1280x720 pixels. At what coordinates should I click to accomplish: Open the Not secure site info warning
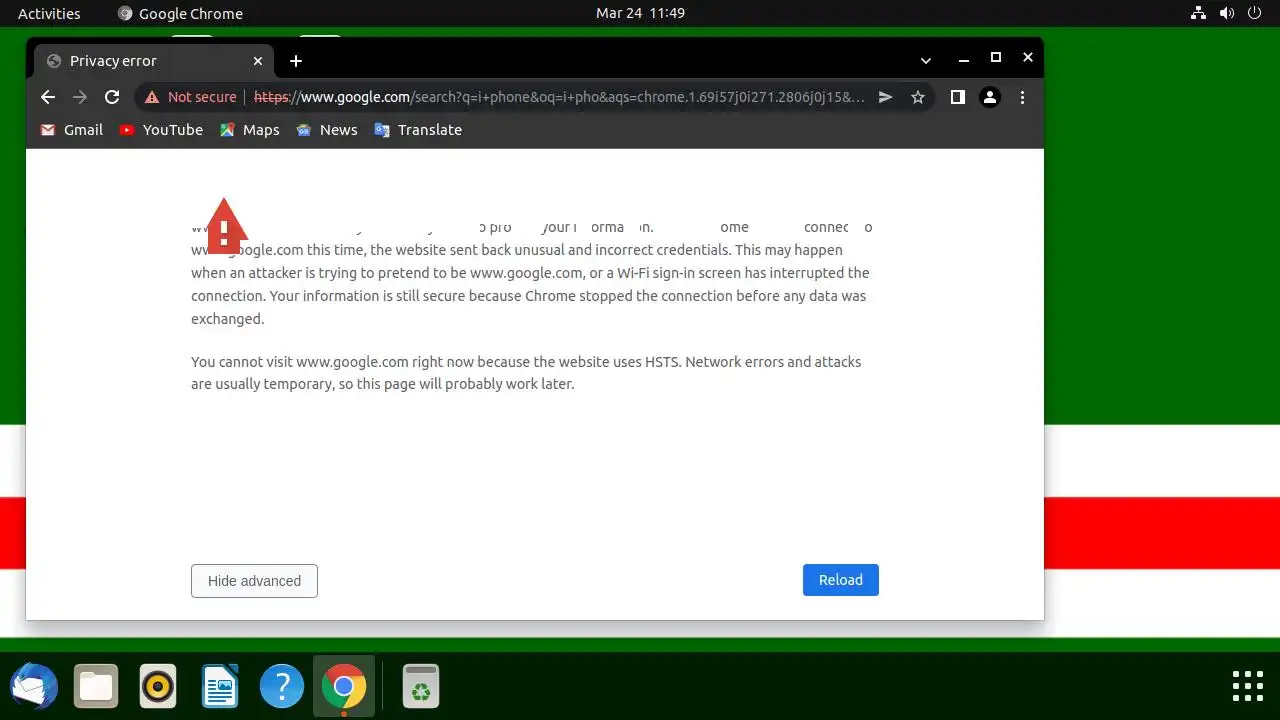click(190, 97)
